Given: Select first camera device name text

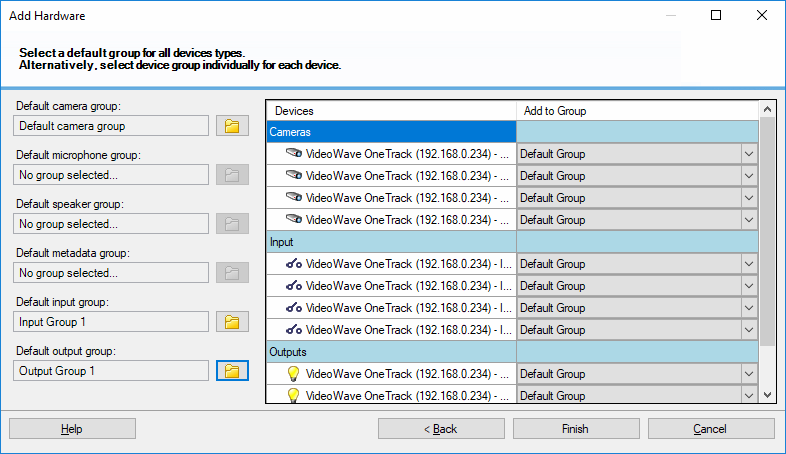Looking at the screenshot, I should (x=407, y=154).
